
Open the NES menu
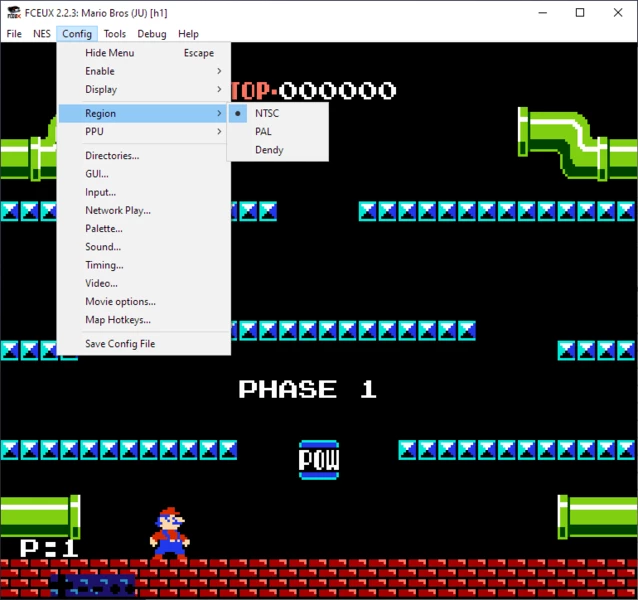click(42, 34)
